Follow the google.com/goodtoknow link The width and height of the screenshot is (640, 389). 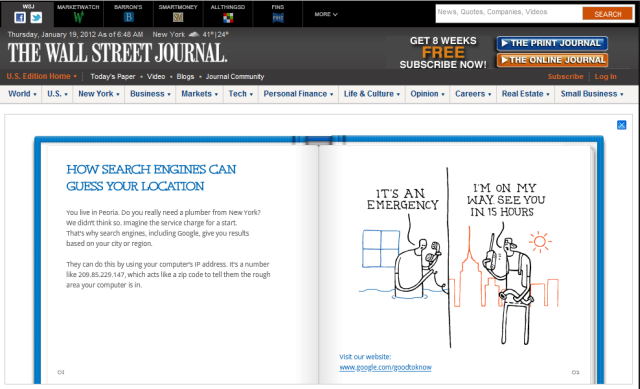pyautogui.click(x=385, y=367)
